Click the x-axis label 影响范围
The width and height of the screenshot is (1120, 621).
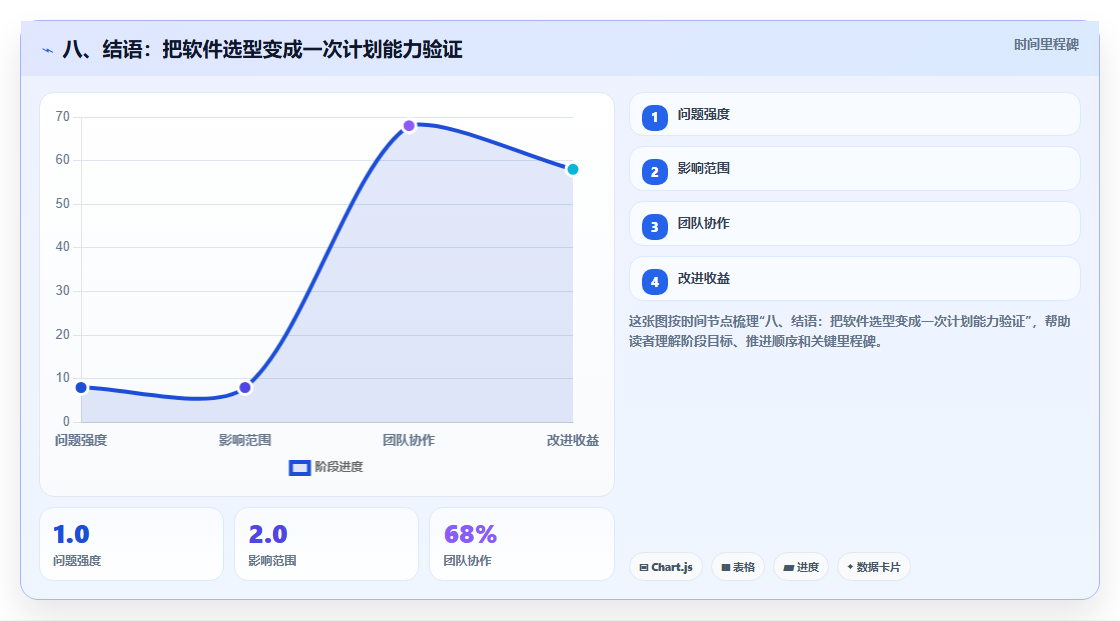(x=245, y=440)
